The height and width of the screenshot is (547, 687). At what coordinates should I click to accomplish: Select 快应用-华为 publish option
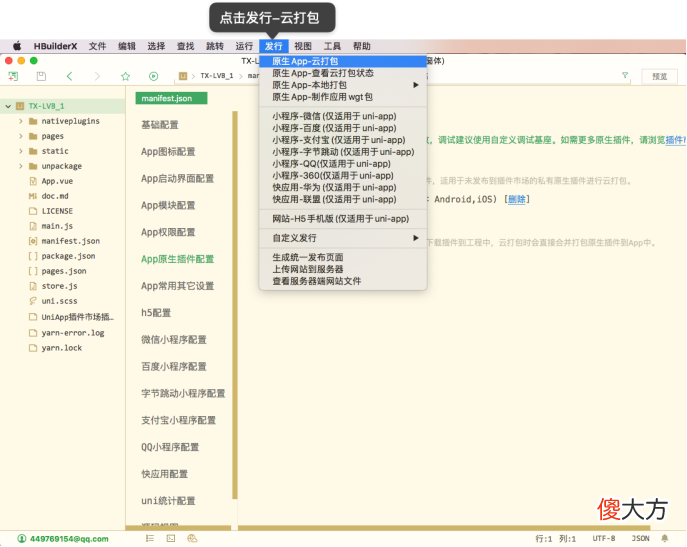(343, 187)
